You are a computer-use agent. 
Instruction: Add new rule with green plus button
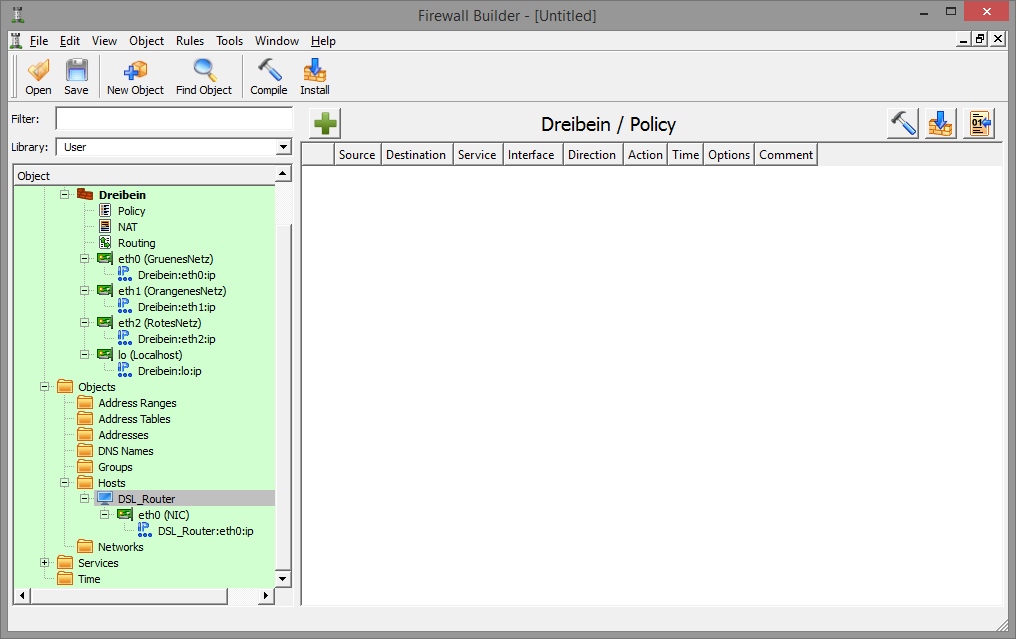point(326,124)
